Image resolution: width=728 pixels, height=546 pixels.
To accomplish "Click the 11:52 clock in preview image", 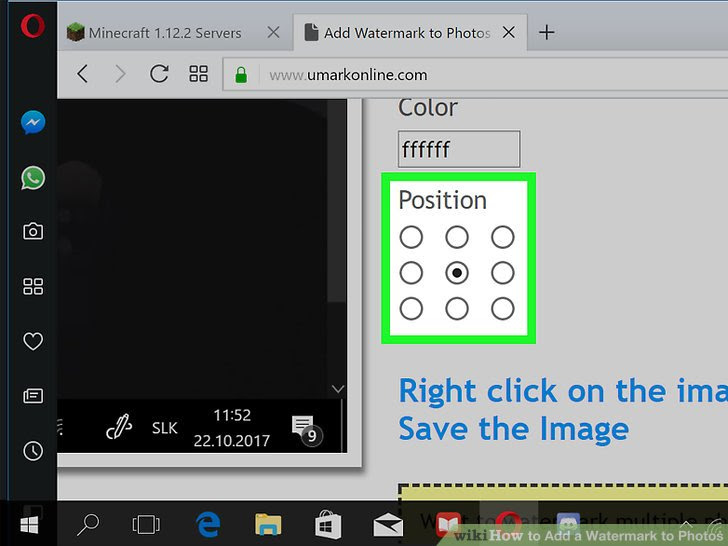I will tap(232, 415).
